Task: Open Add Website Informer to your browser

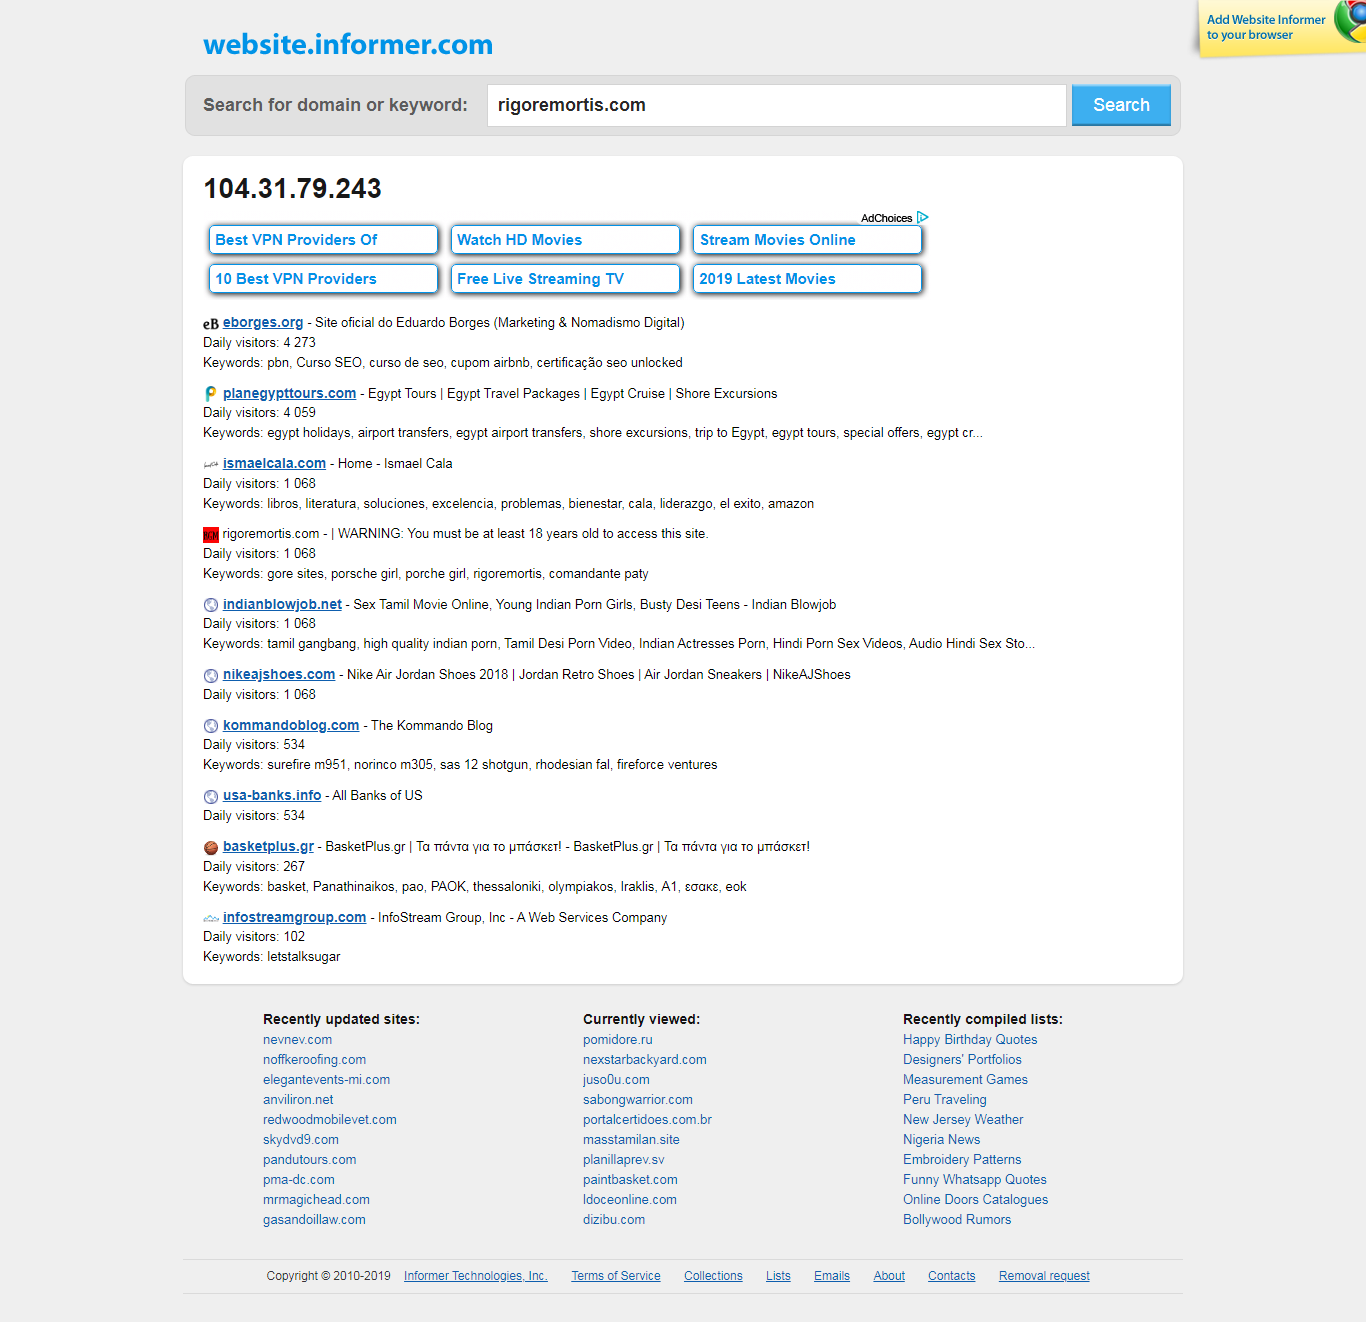Action: [1266, 27]
